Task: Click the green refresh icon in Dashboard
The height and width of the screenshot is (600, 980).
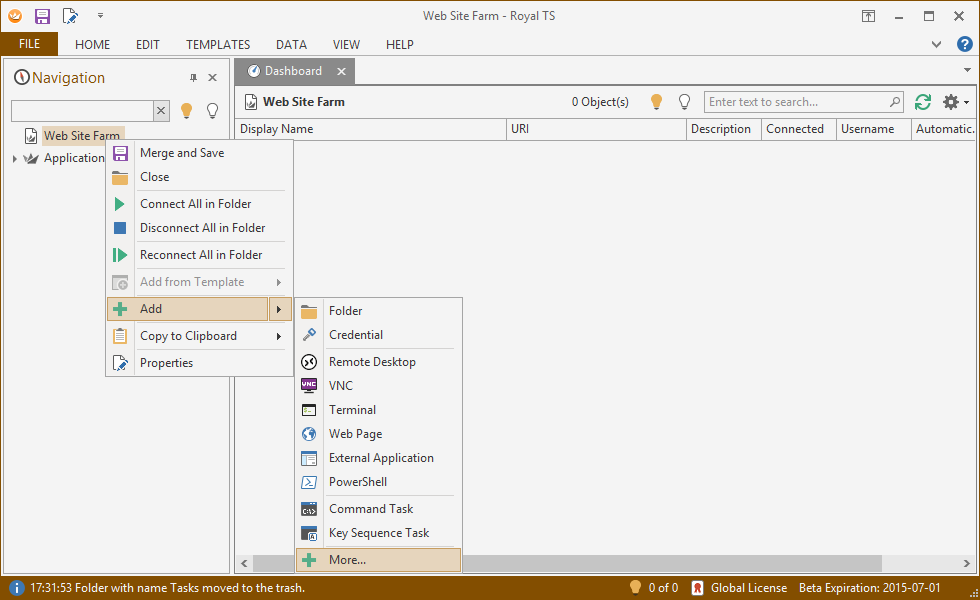Action: point(923,102)
